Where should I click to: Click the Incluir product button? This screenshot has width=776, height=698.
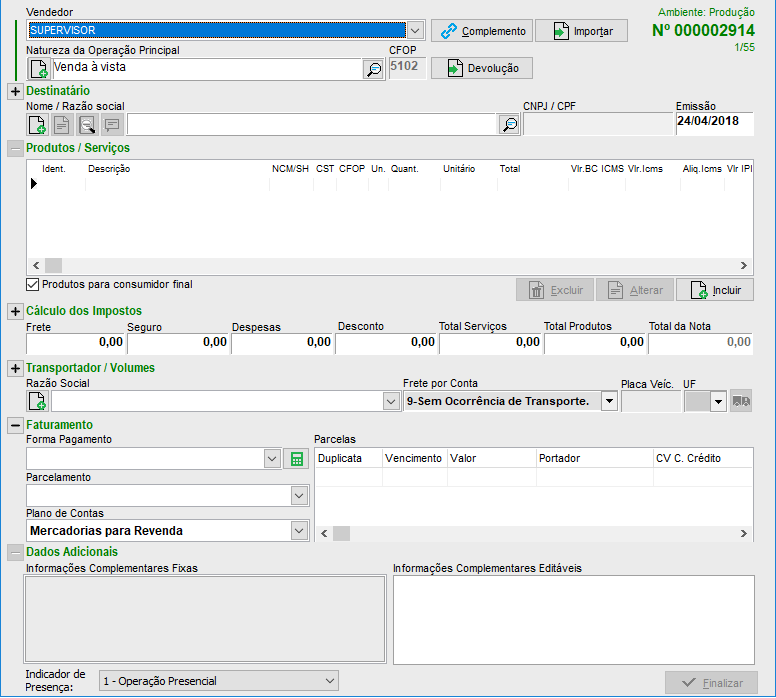(714, 290)
